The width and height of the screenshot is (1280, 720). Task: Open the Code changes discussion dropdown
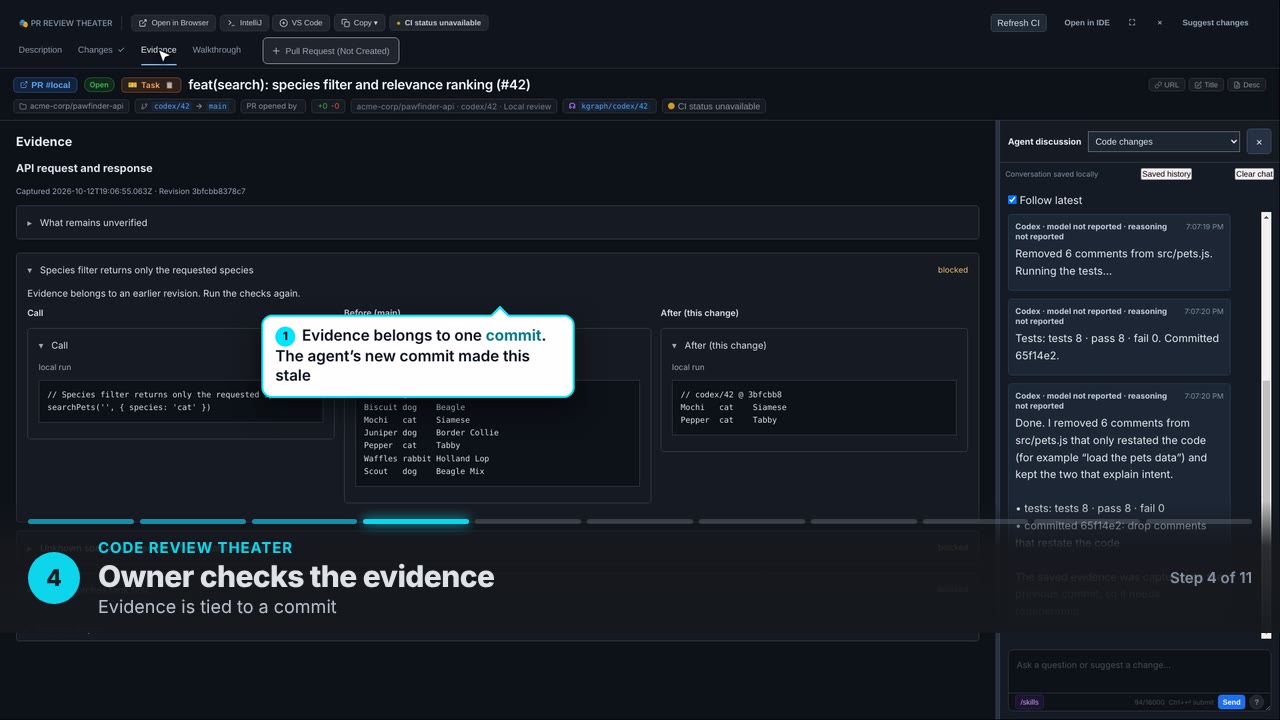pyautogui.click(x=1163, y=142)
